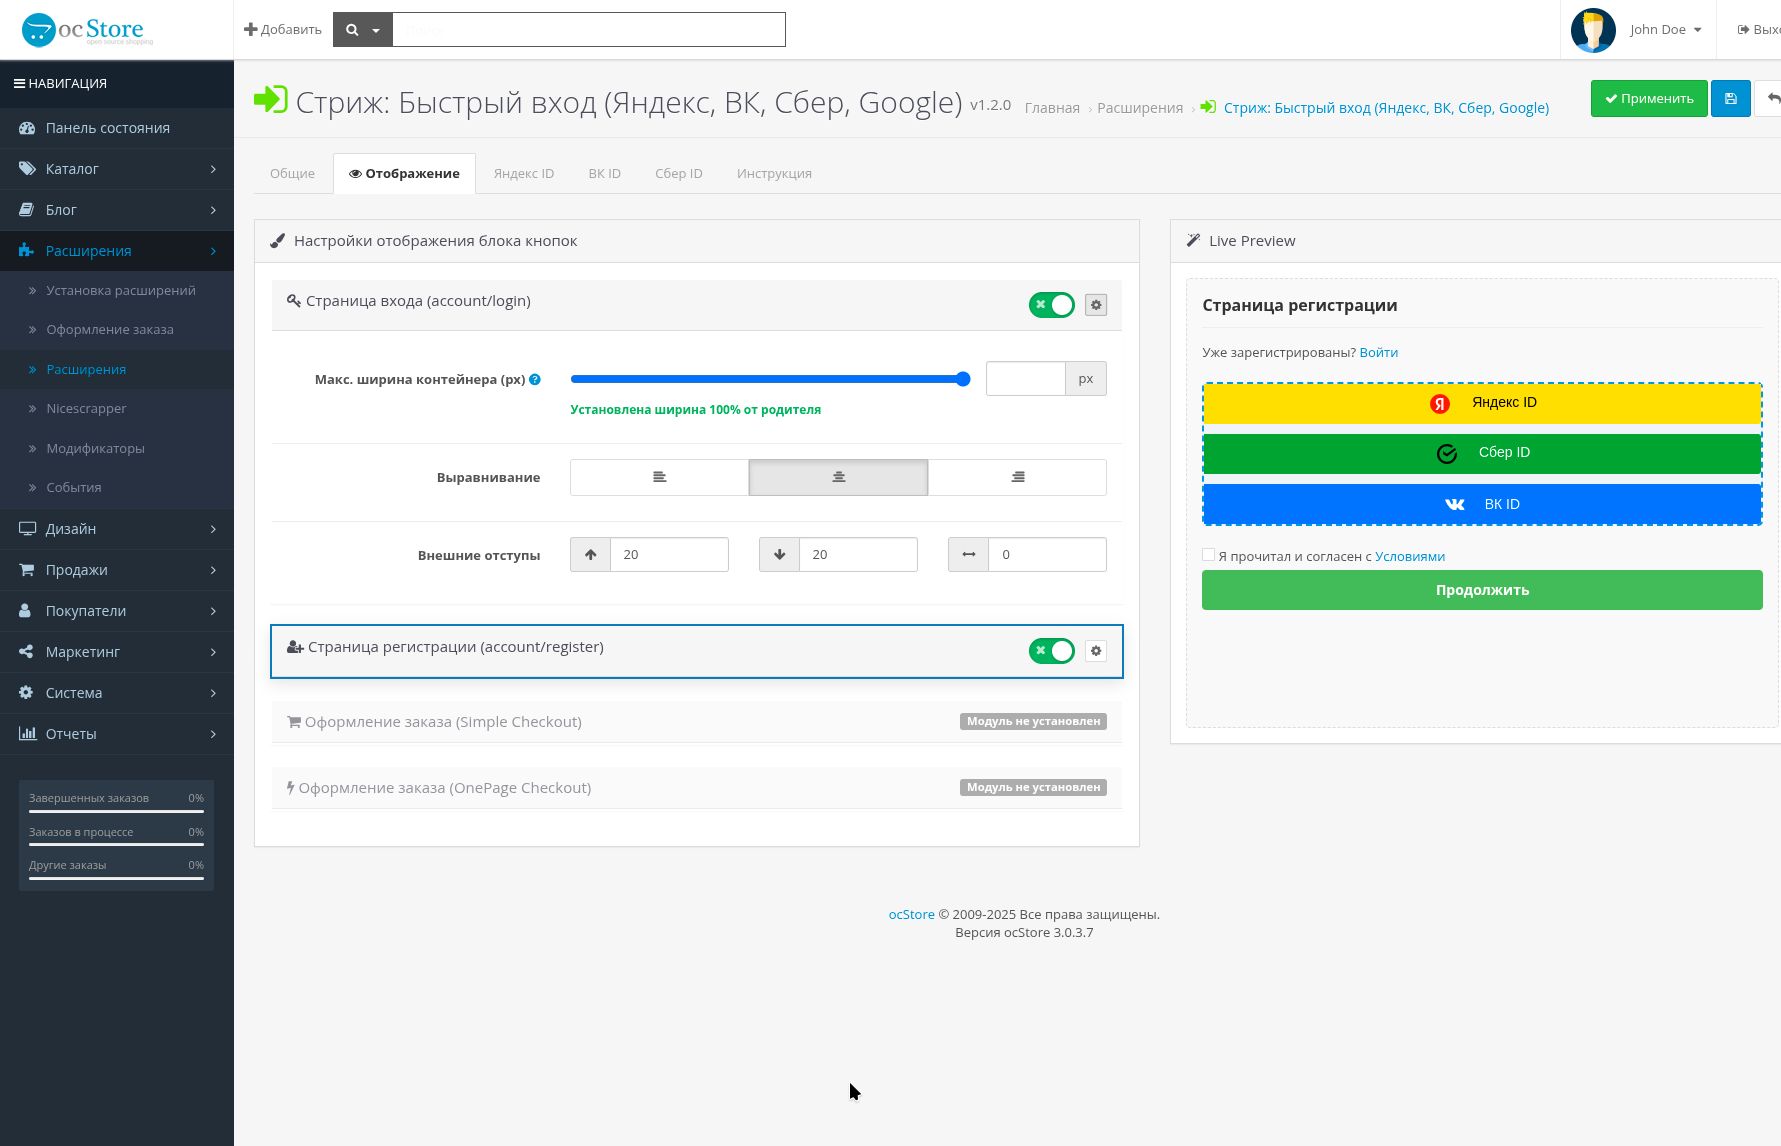Screen dimensions: 1781x1146
Task: Click the magic wand Live Preview icon
Action: (x=1193, y=240)
